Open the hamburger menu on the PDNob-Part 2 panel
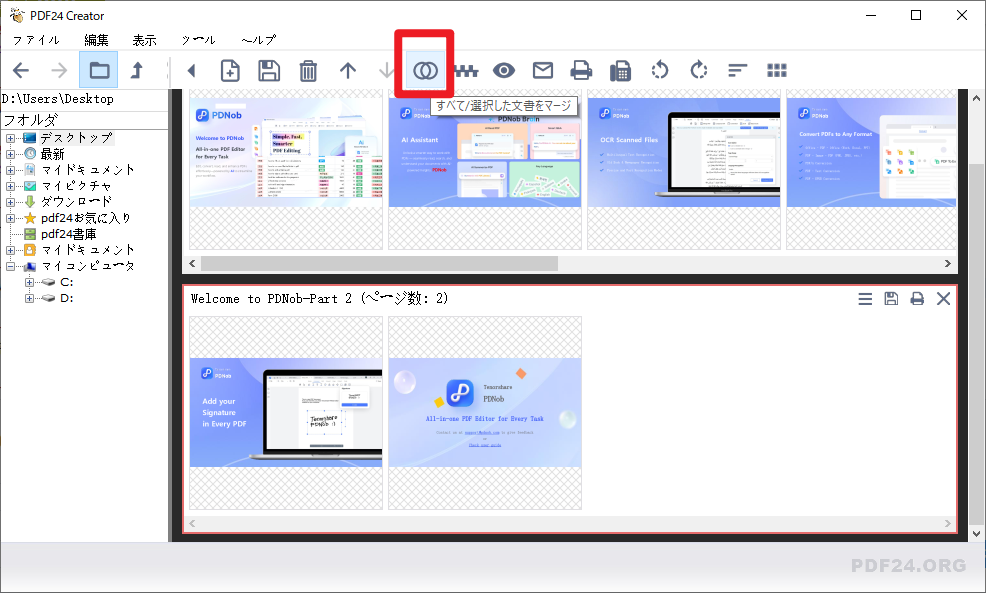The width and height of the screenshot is (986, 593). click(865, 298)
